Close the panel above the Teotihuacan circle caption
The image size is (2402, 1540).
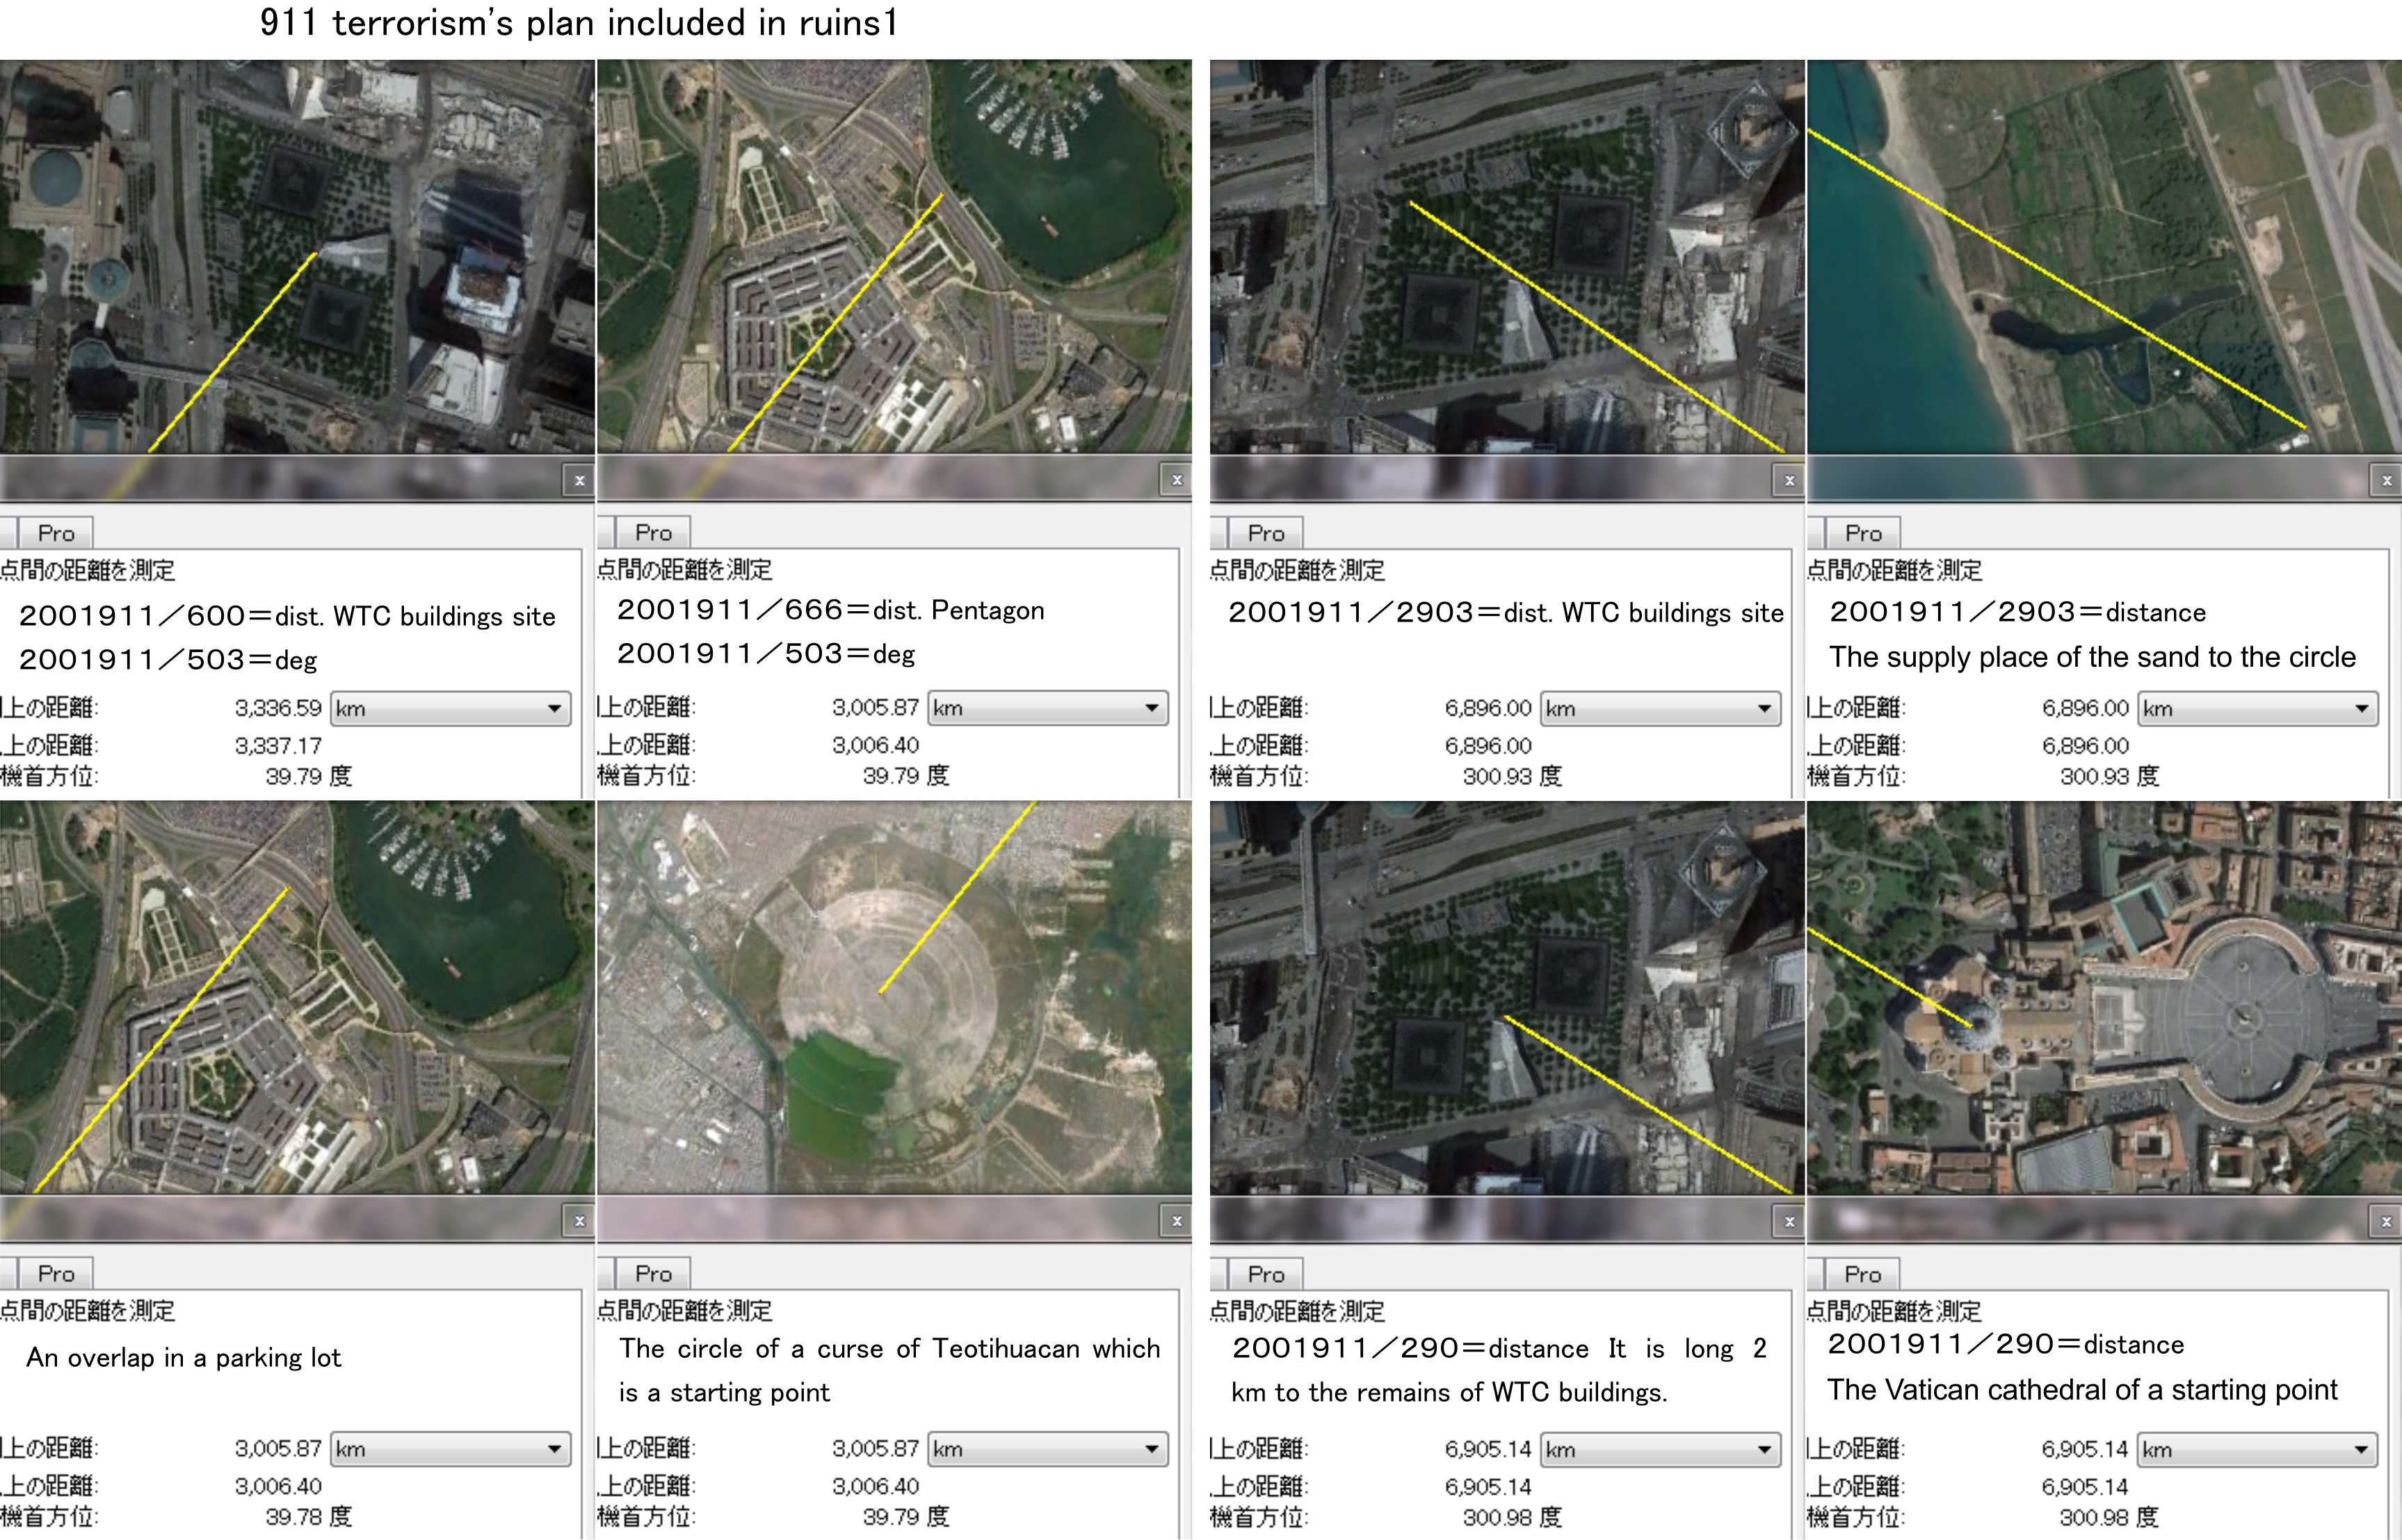coord(1176,1221)
